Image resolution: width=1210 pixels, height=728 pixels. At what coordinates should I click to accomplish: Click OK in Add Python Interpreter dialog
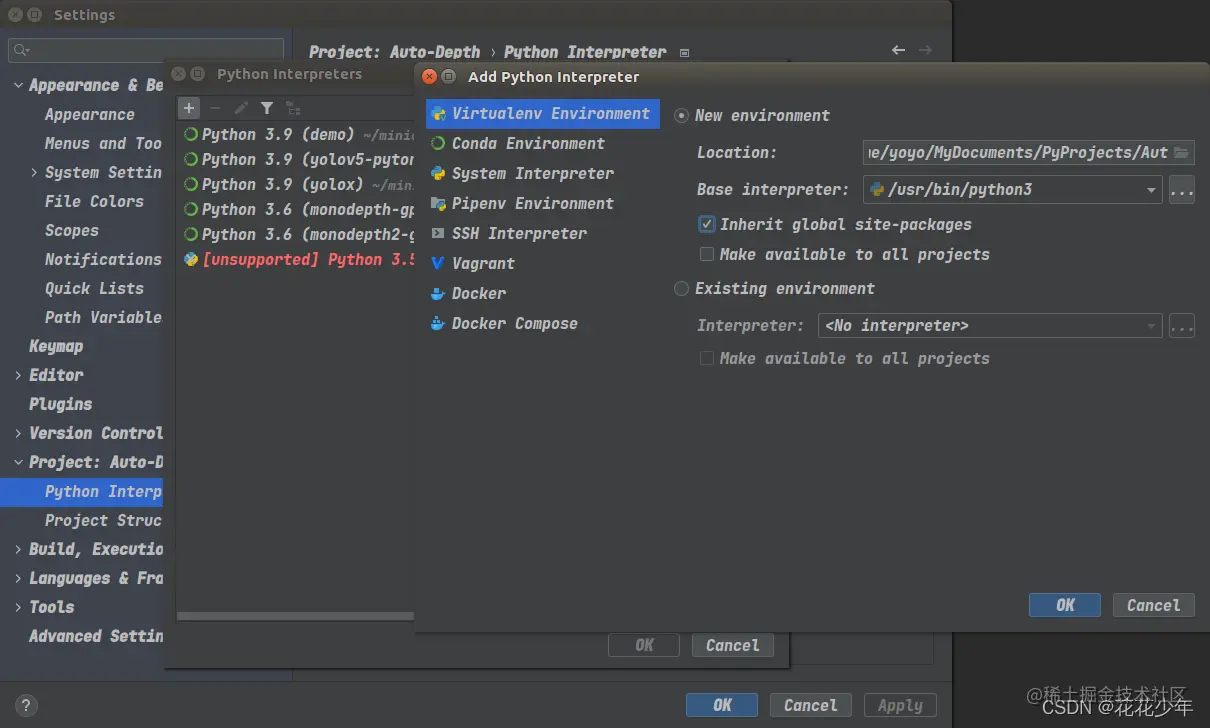tap(1065, 605)
